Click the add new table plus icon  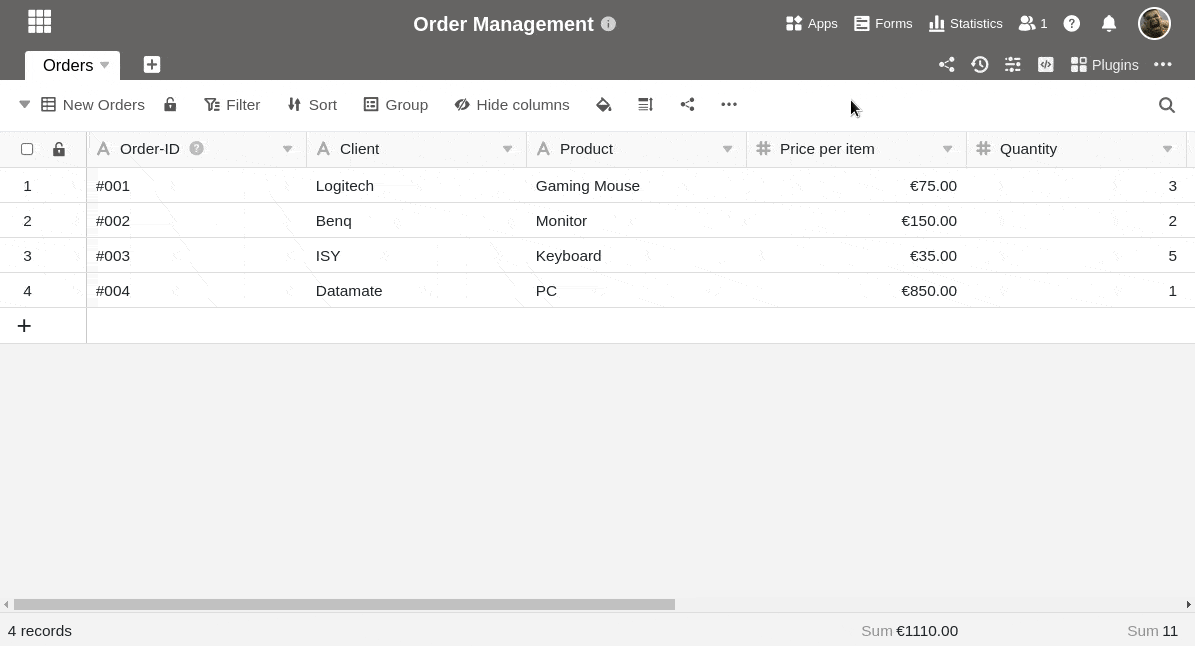click(x=152, y=65)
